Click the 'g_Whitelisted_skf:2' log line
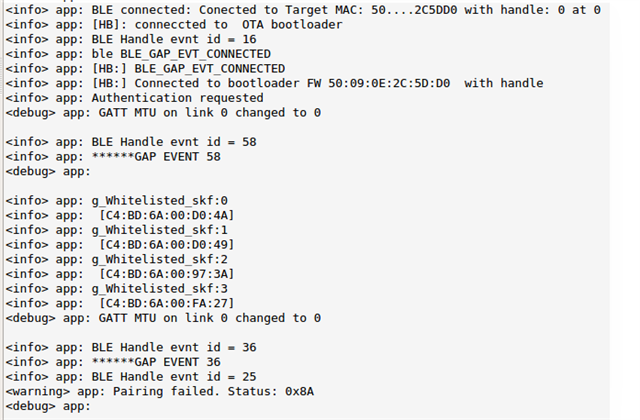 (x=117, y=259)
